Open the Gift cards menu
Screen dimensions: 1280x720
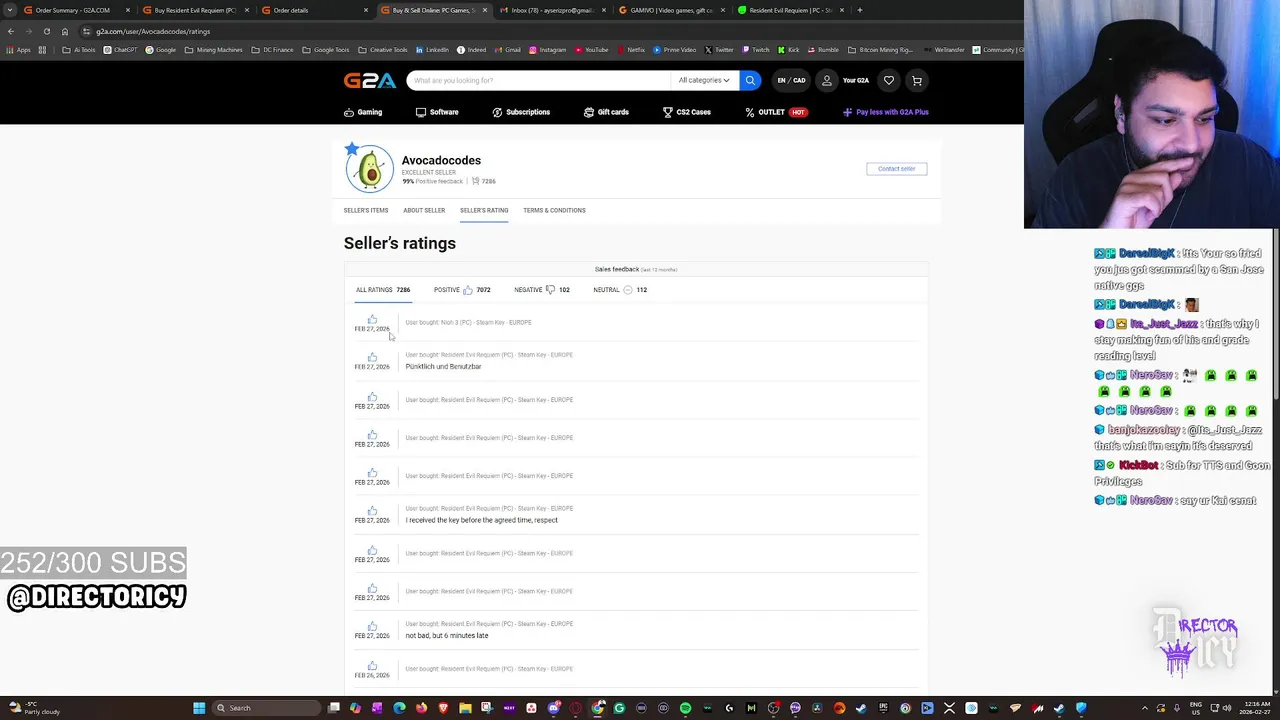click(x=606, y=112)
